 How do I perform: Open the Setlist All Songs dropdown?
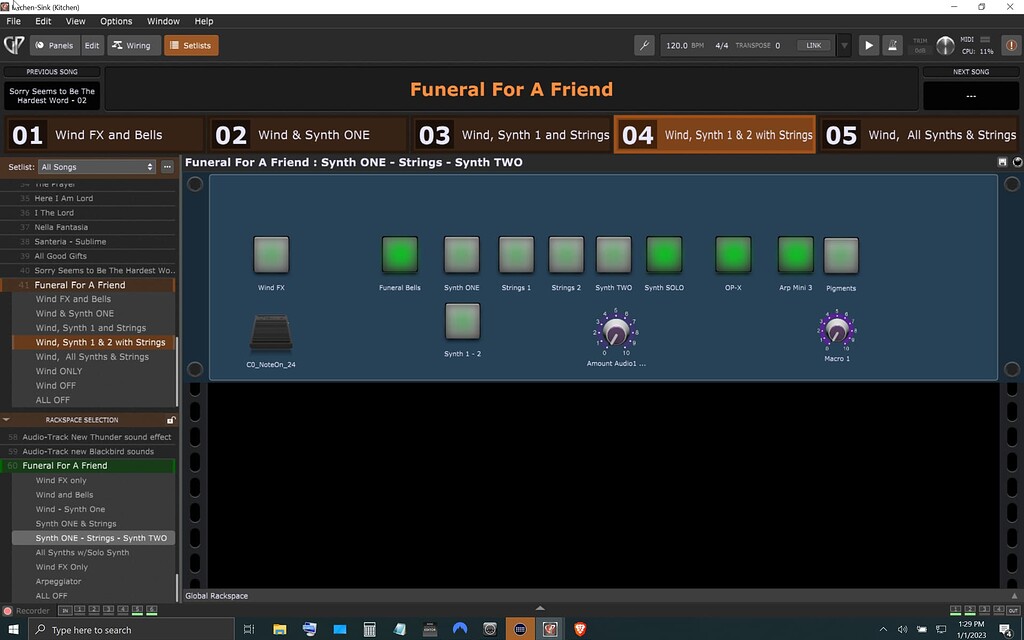[x=96, y=167]
